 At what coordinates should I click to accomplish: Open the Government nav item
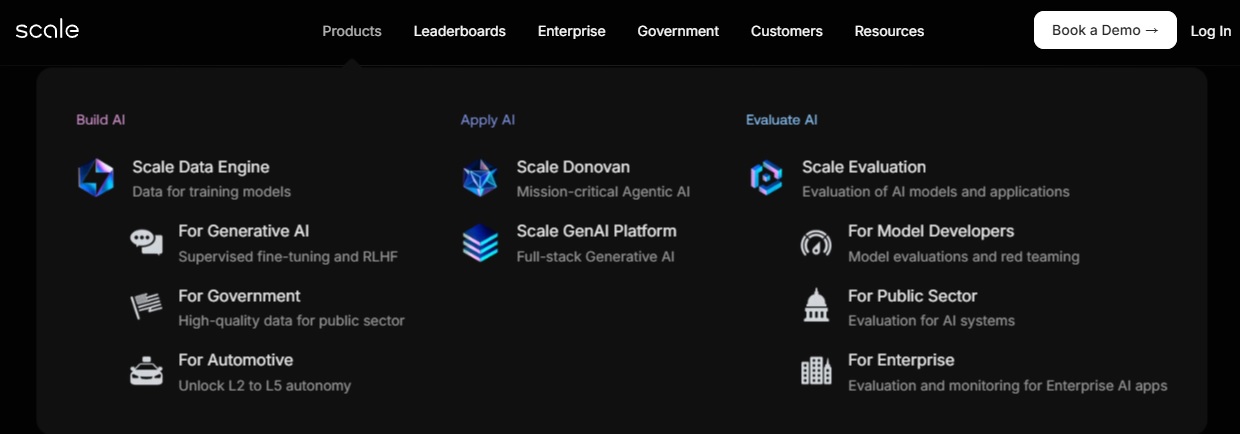[678, 31]
